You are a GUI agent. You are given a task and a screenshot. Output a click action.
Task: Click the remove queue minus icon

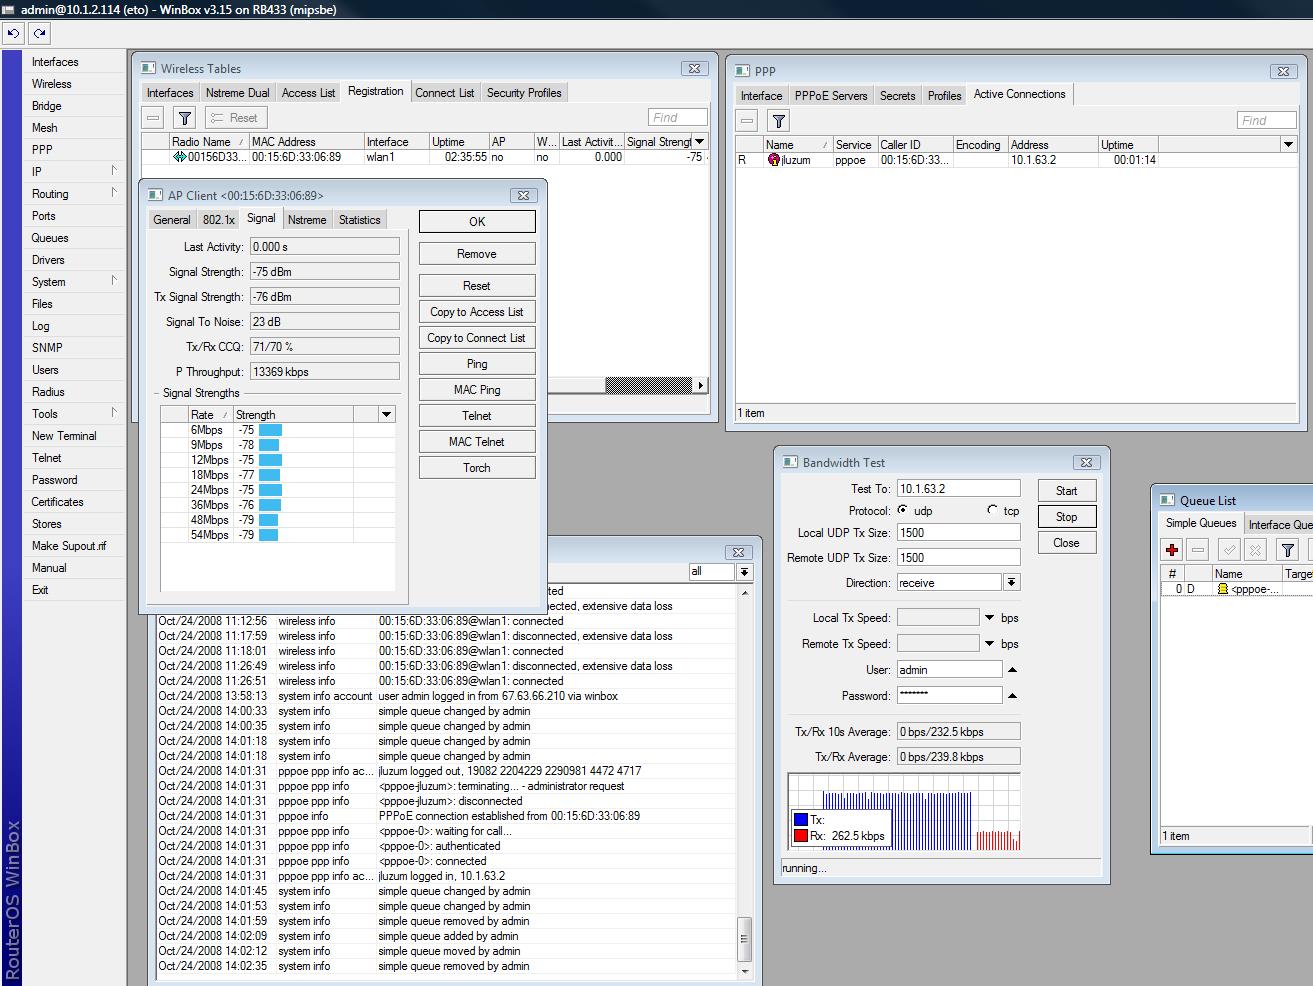(x=1197, y=549)
